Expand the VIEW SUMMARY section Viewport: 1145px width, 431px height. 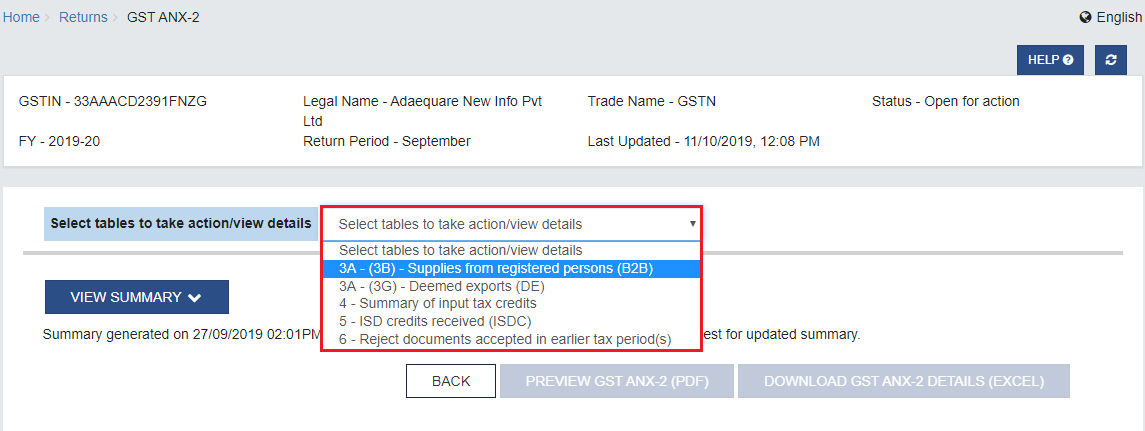(137, 297)
